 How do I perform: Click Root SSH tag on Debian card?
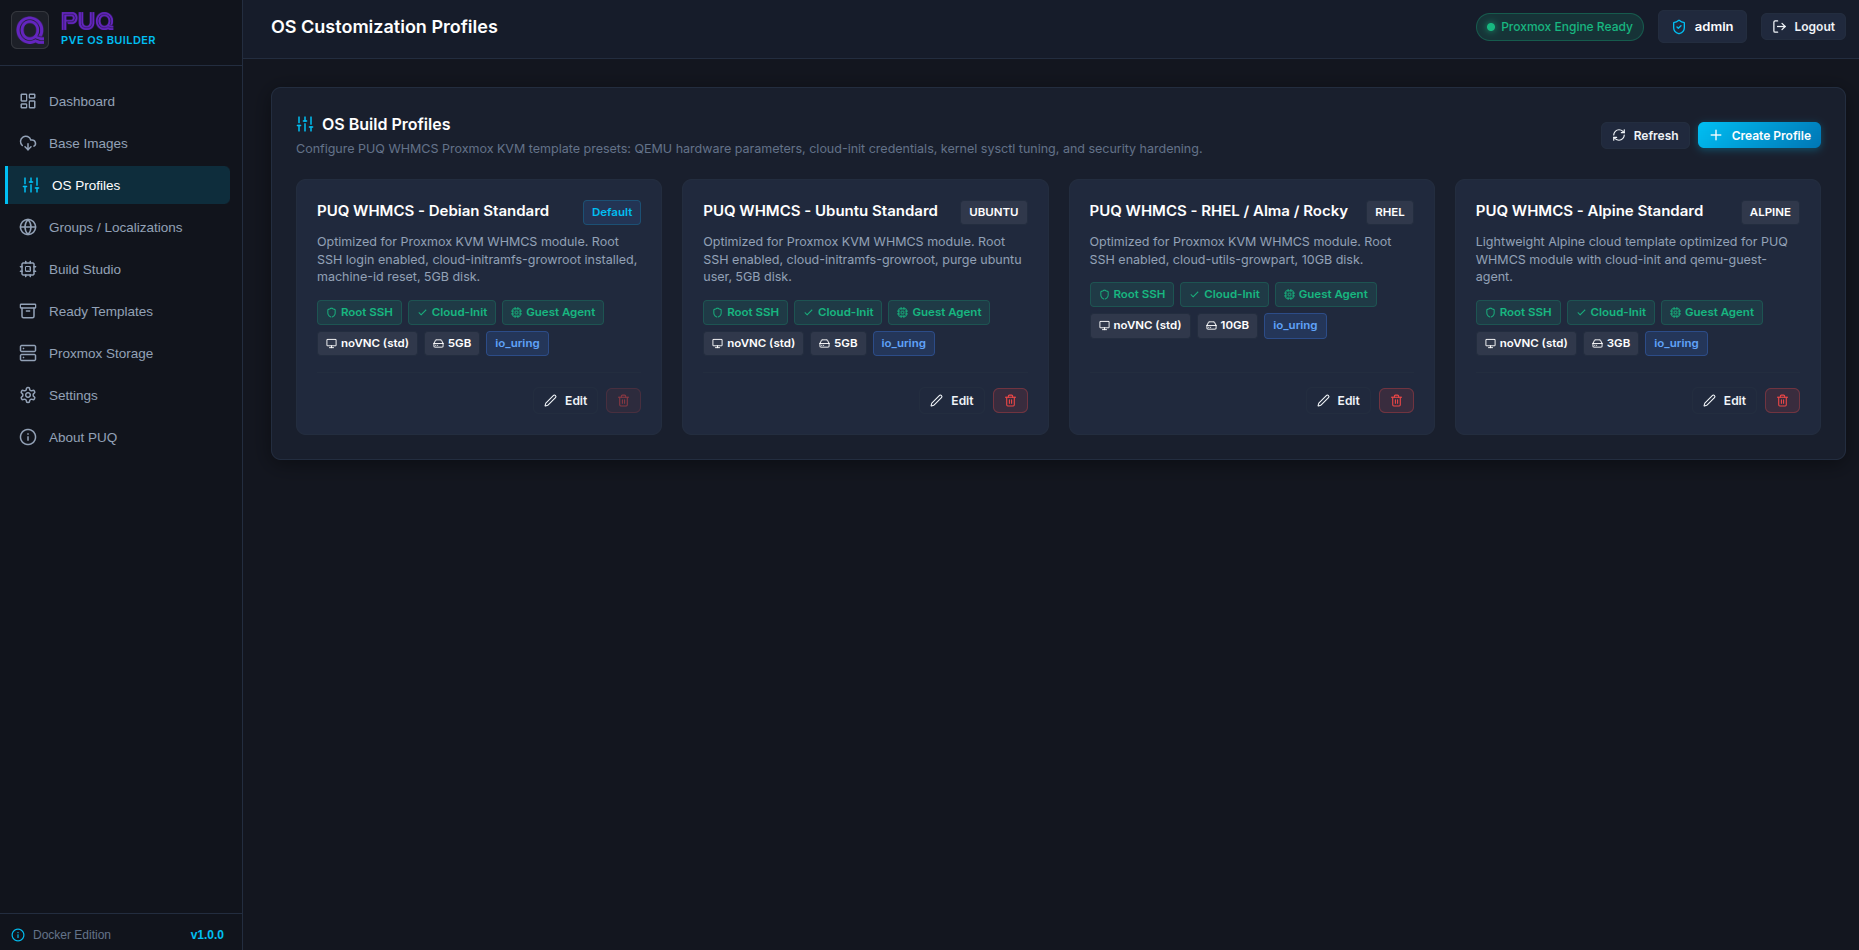click(359, 312)
